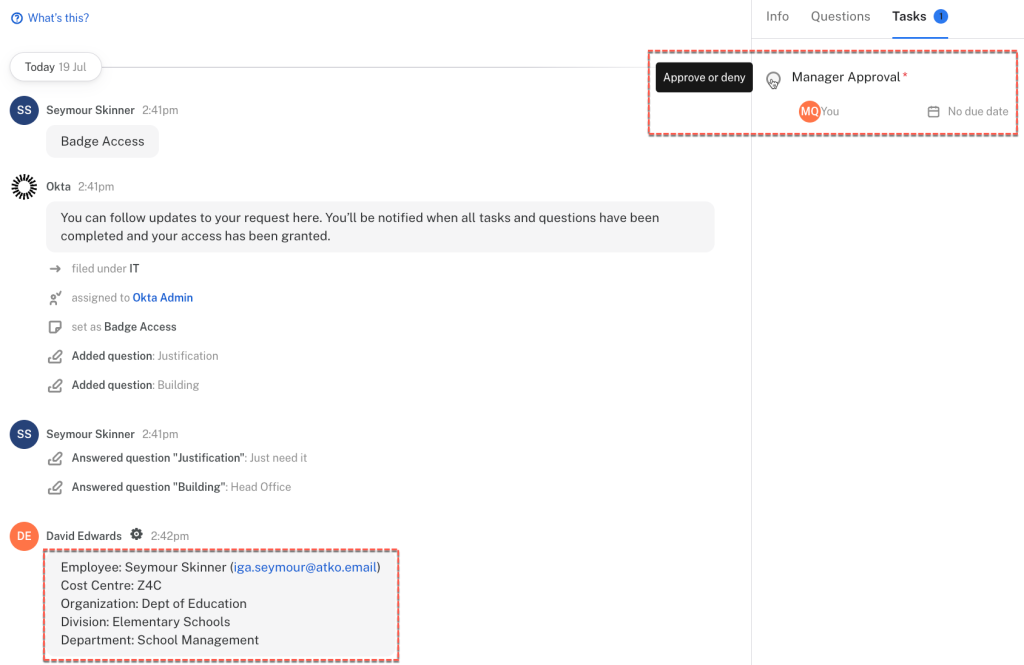Click the Okta sunburst logo avatar
The height and width of the screenshot is (665, 1024).
point(24,186)
